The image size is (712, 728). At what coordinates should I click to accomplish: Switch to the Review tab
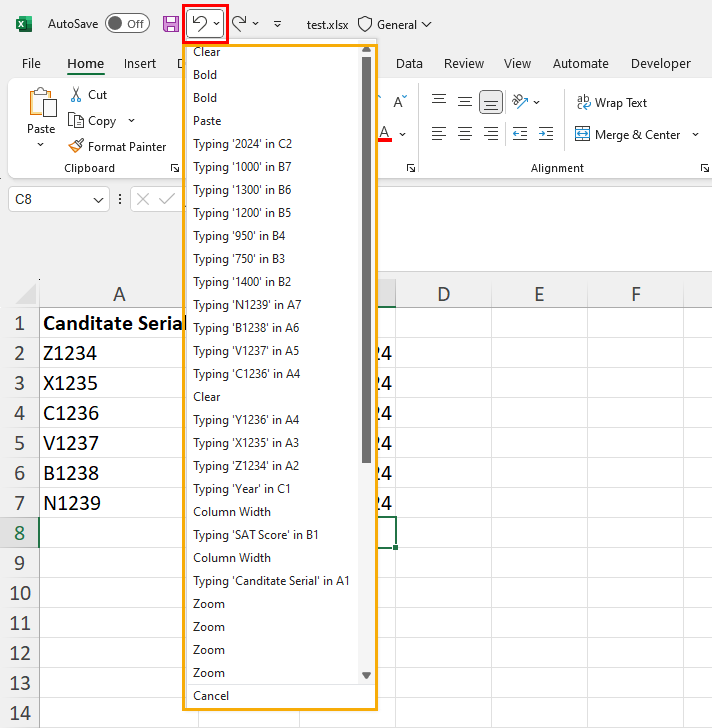coord(464,64)
